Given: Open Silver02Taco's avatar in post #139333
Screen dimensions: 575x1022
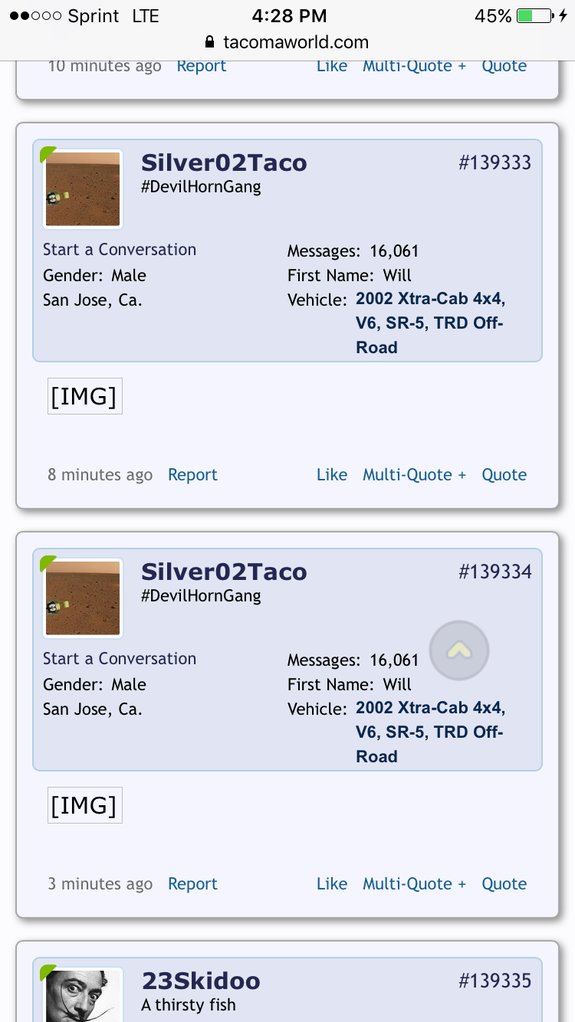Looking at the screenshot, I should 83,189.
